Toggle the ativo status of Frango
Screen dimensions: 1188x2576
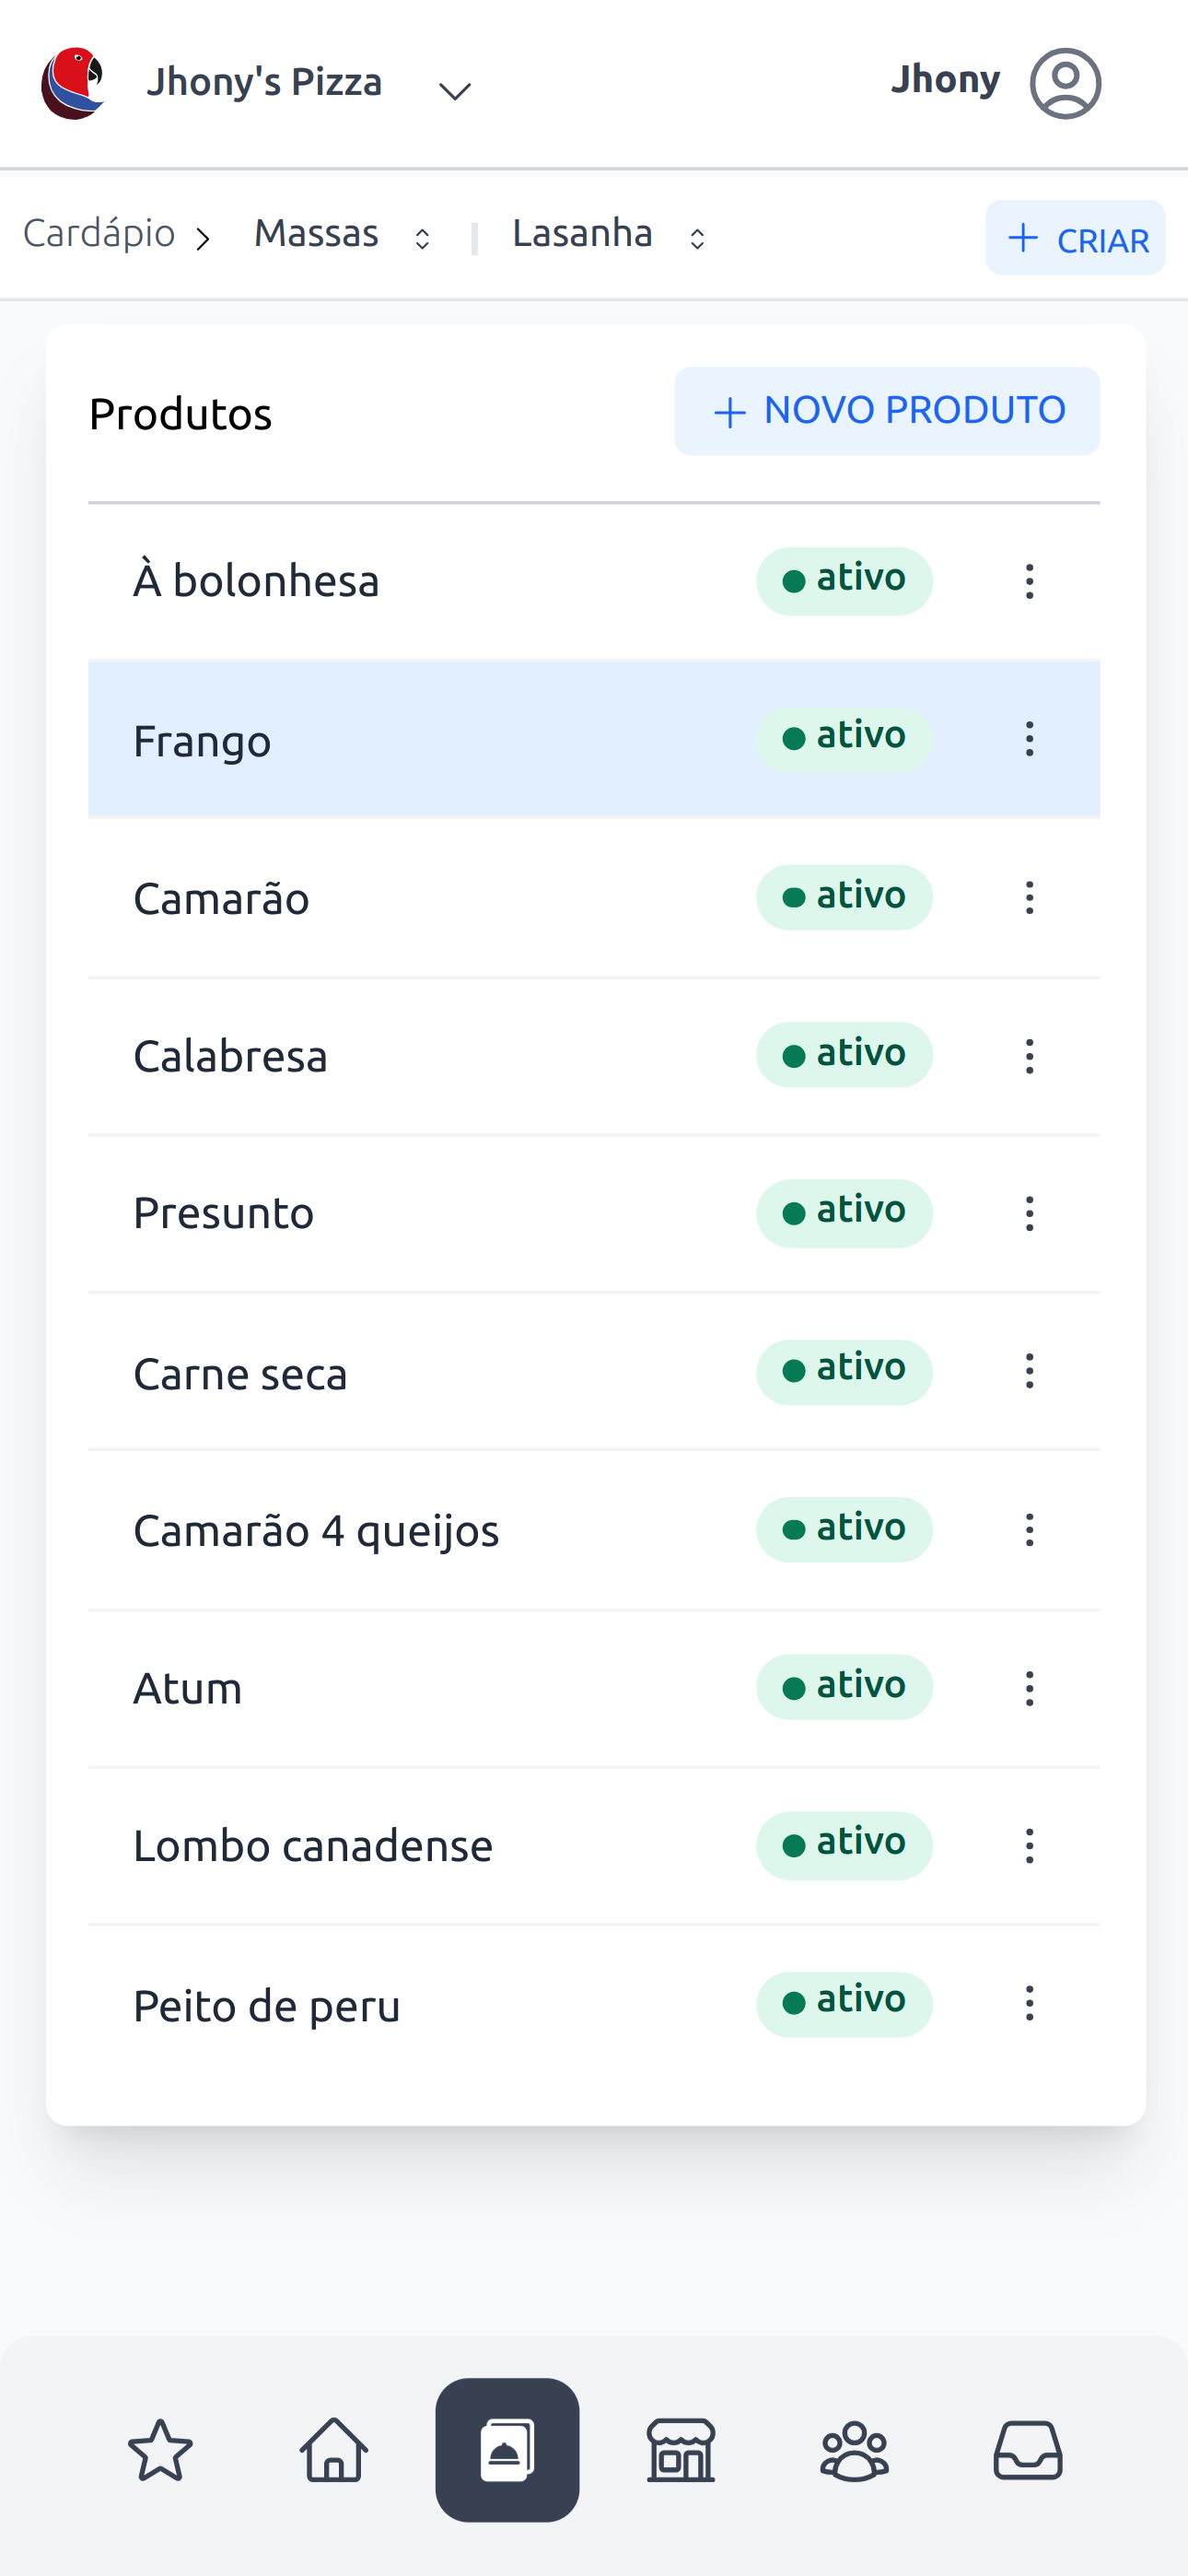tap(844, 739)
